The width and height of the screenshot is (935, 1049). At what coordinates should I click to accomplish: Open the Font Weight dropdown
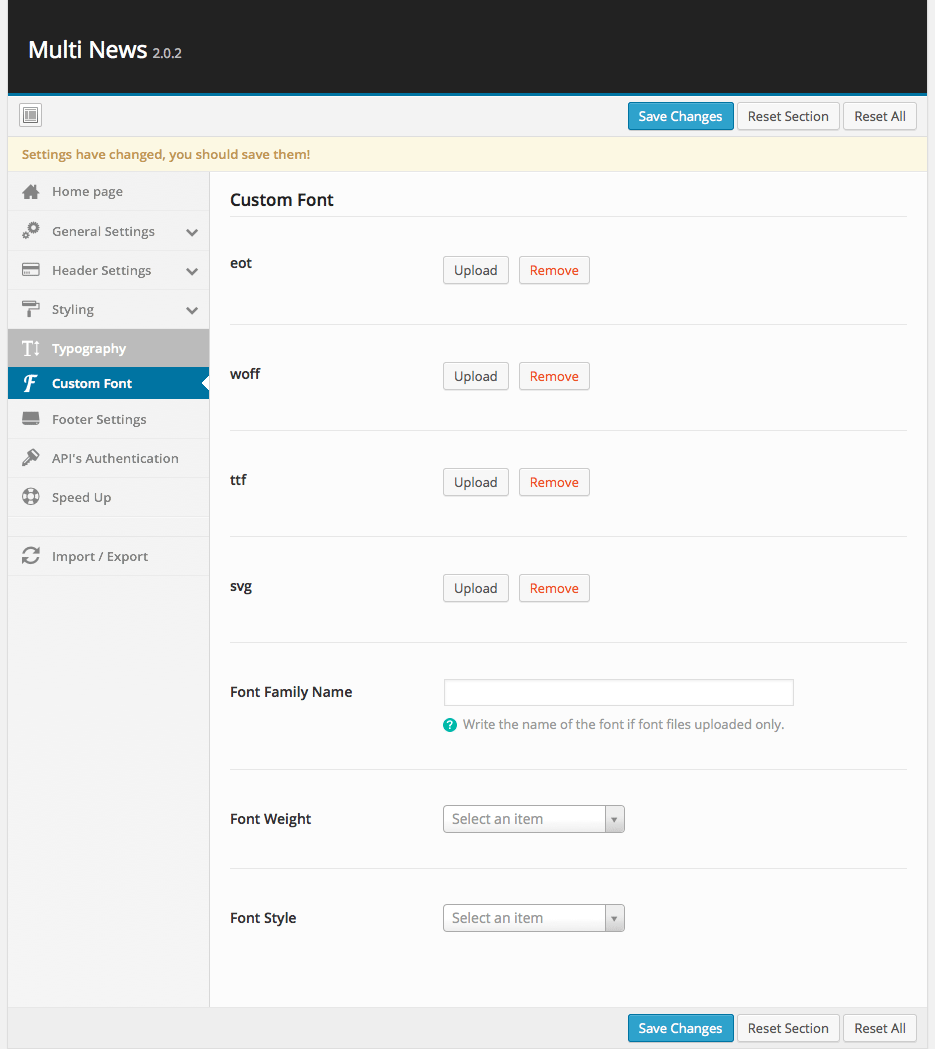[x=533, y=819]
